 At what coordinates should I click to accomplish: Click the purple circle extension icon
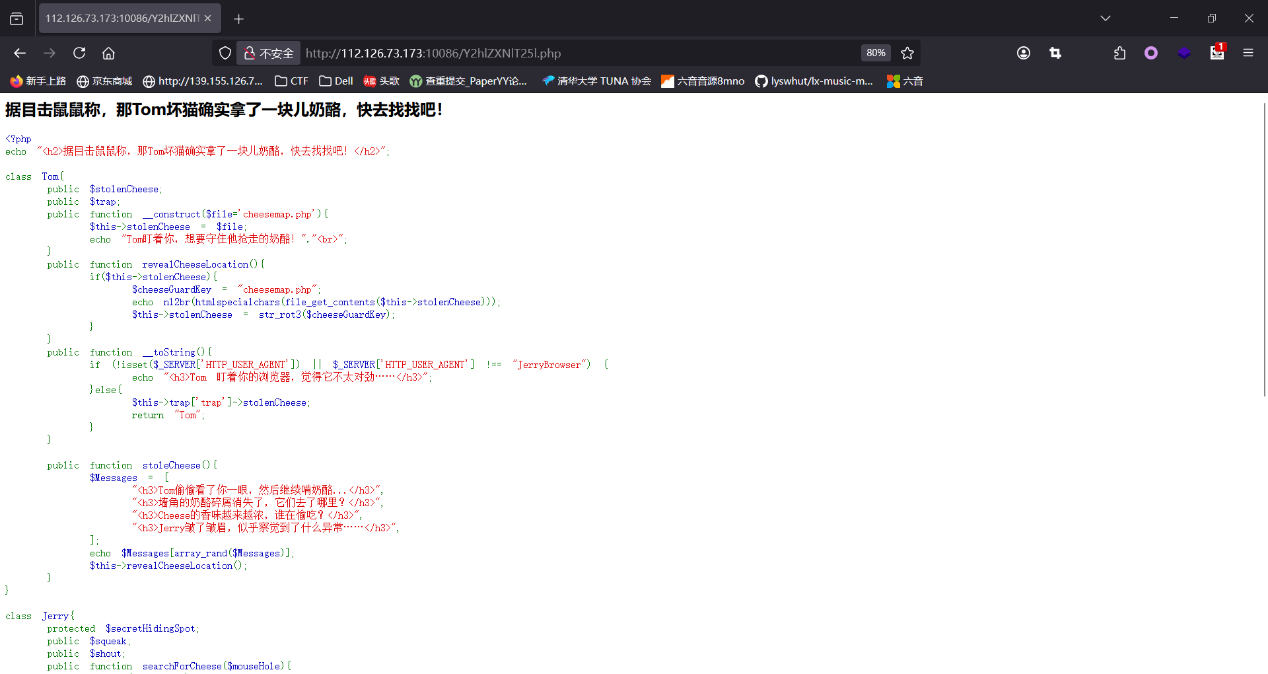tap(1151, 53)
